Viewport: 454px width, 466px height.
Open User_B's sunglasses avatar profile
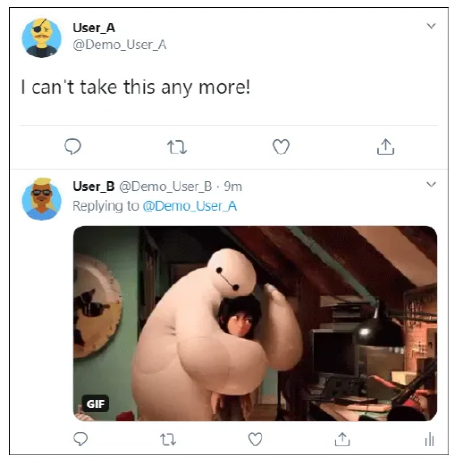coord(42,199)
